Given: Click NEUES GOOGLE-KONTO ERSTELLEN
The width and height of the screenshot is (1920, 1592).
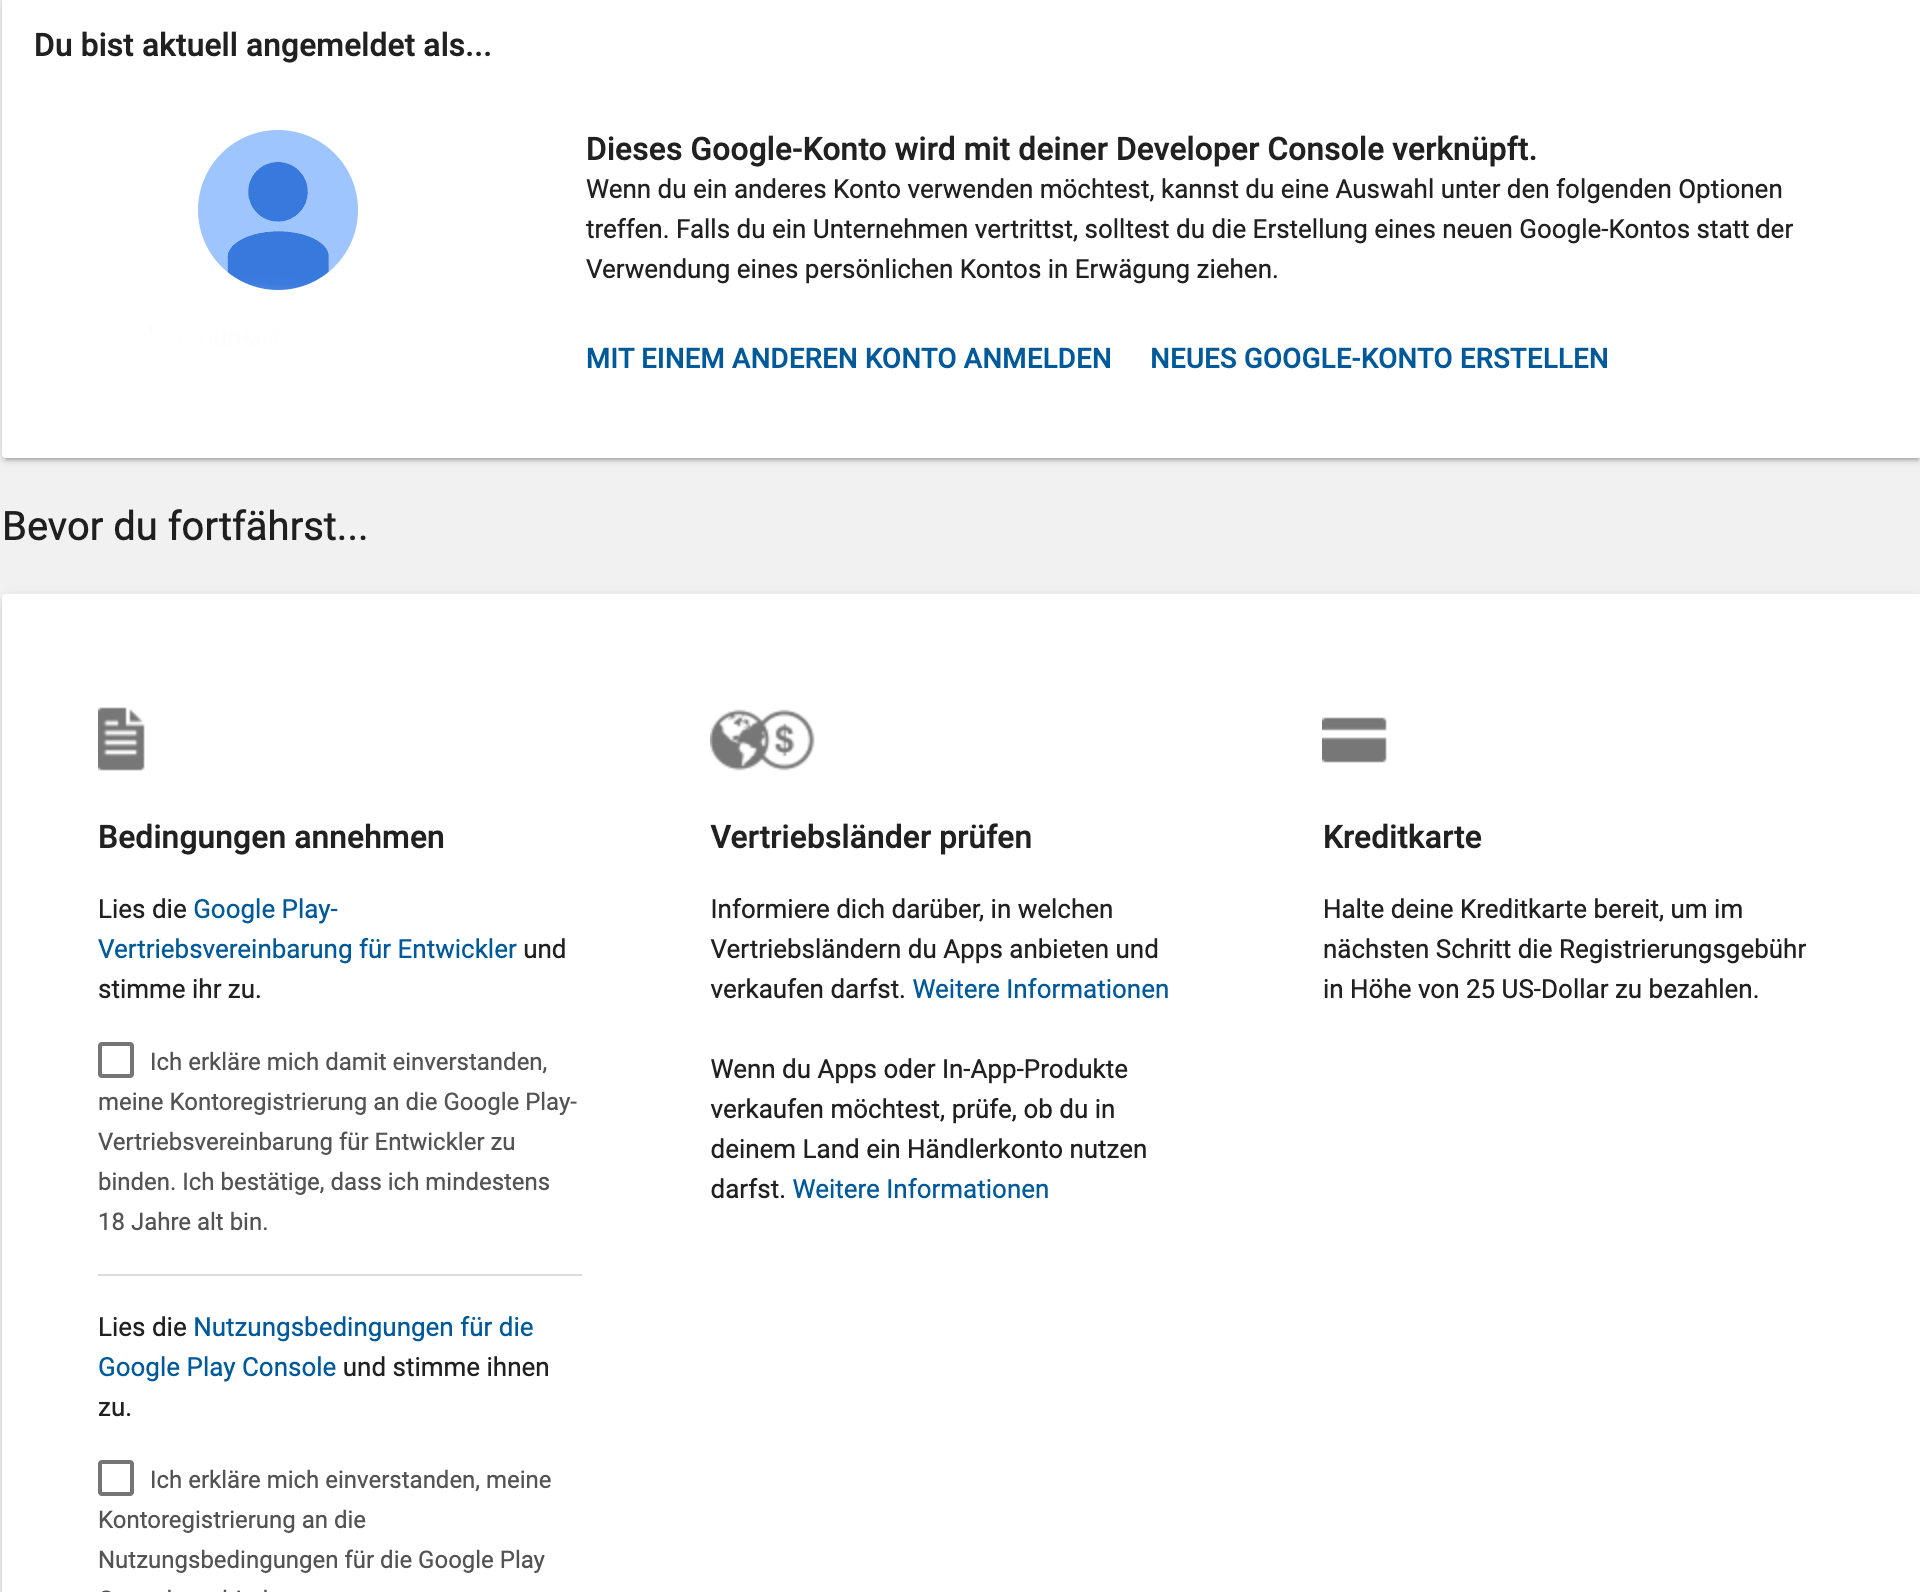Looking at the screenshot, I should tap(1379, 358).
